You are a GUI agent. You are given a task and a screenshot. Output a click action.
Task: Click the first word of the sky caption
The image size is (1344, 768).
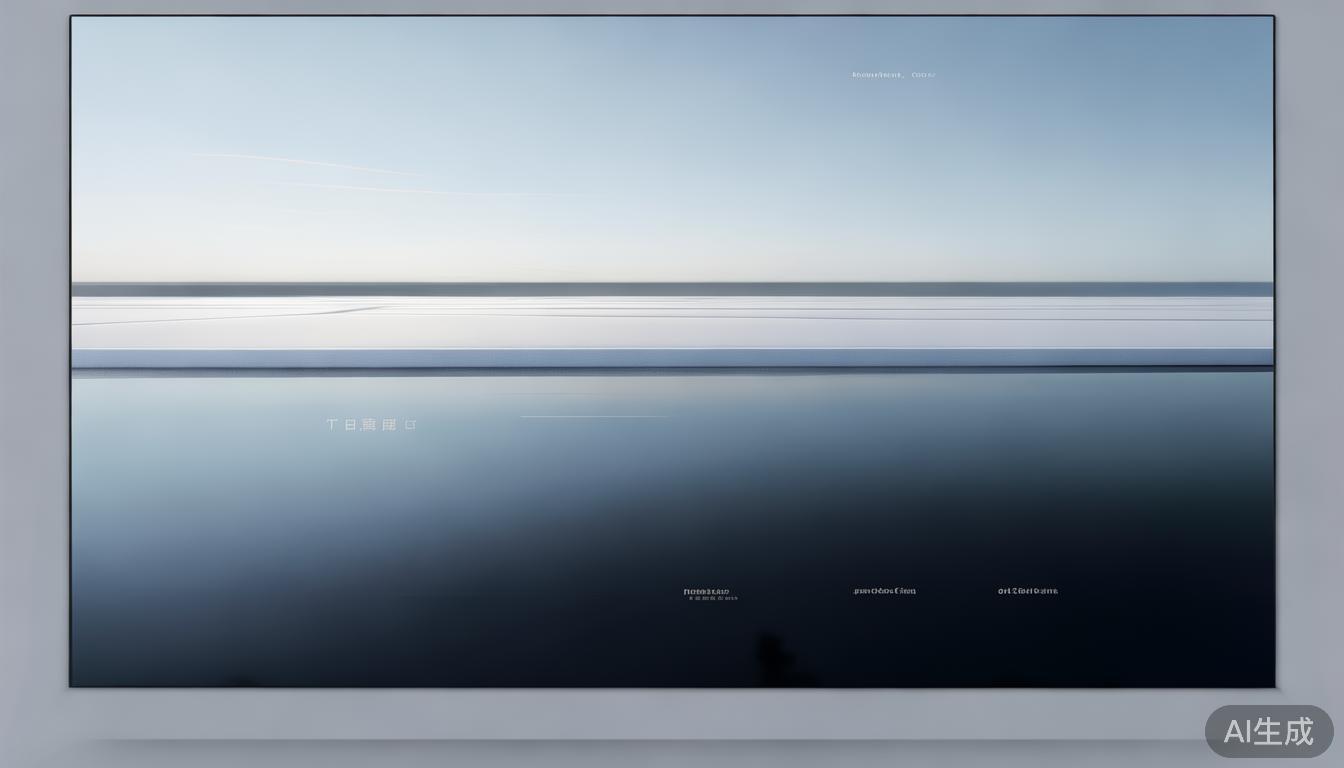[x=877, y=75]
